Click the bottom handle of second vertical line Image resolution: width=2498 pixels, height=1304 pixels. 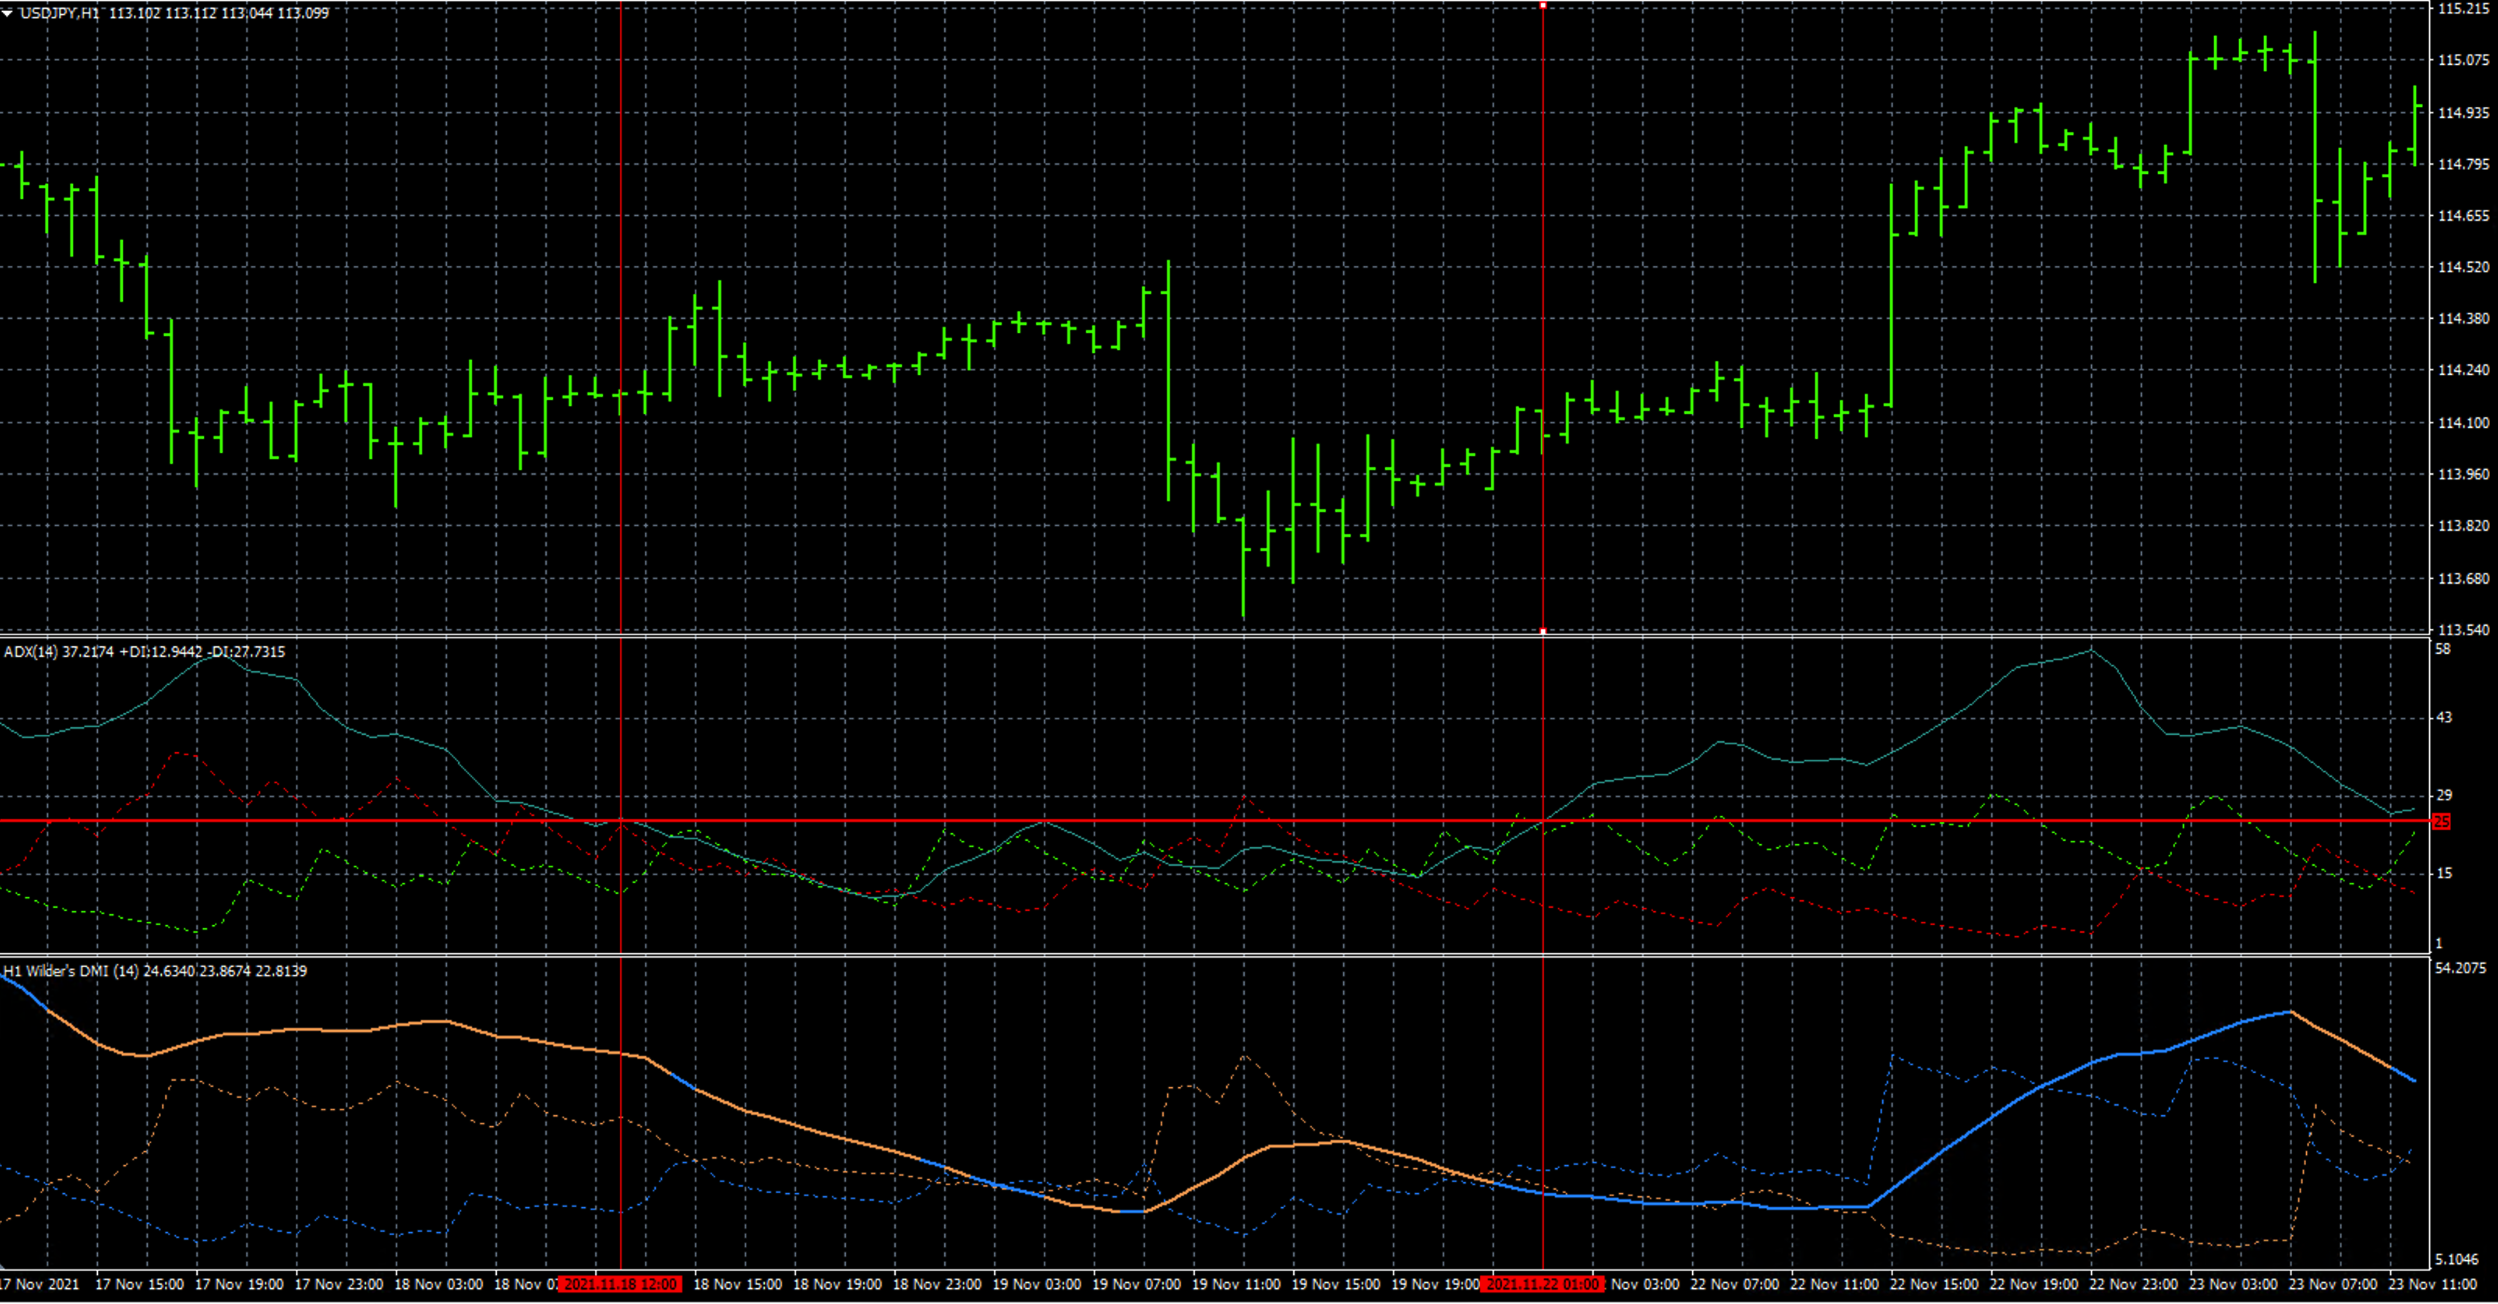[x=1543, y=631]
